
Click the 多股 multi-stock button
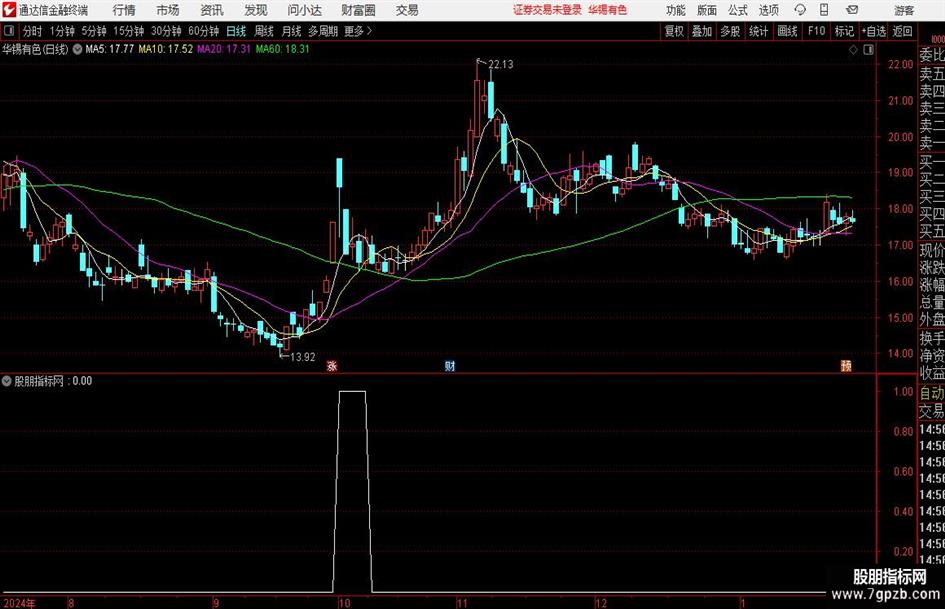(730, 31)
